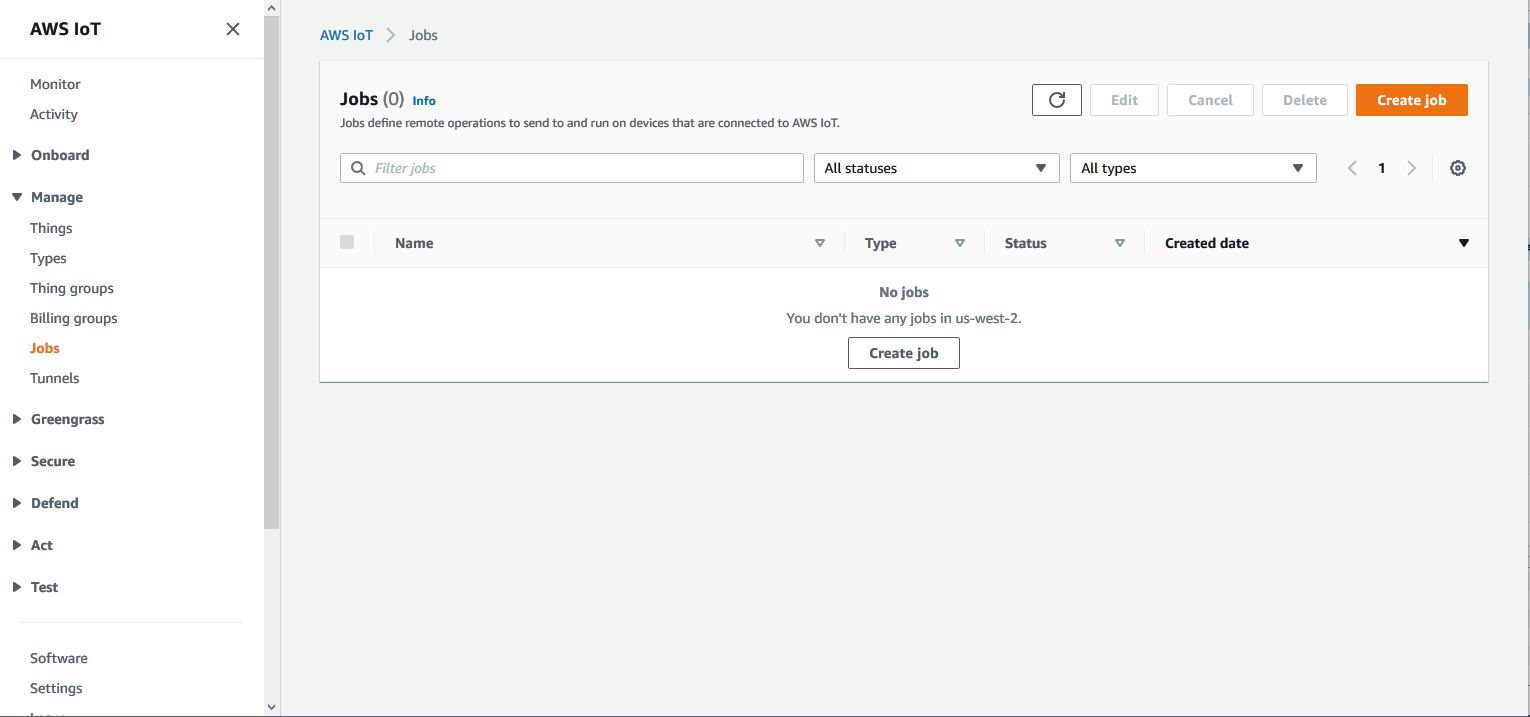Viewport: 1530px width, 717px height.
Task: Focus the Filter jobs search field
Action: point(572,168)
